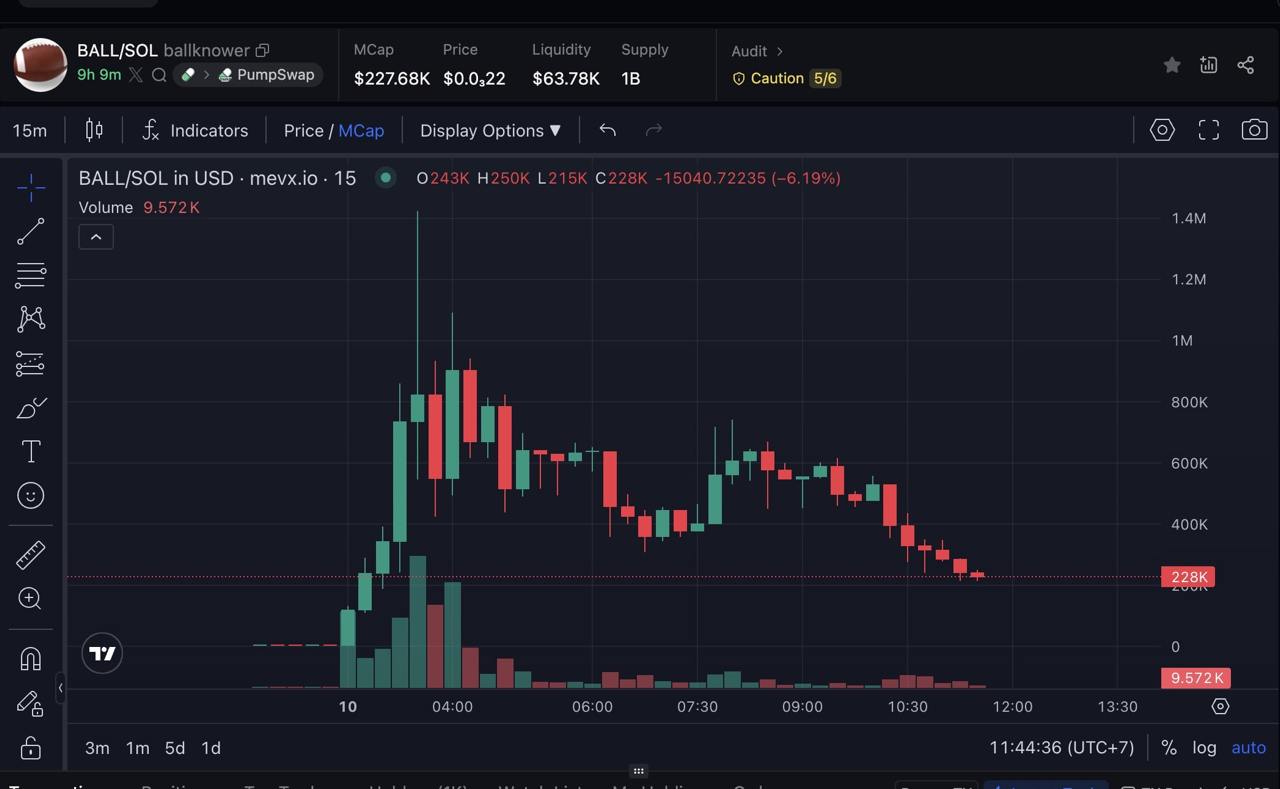Screen dimensions: 1280x789
Task: Click the 04:00 time axis label
Action: tap(452, 706)
